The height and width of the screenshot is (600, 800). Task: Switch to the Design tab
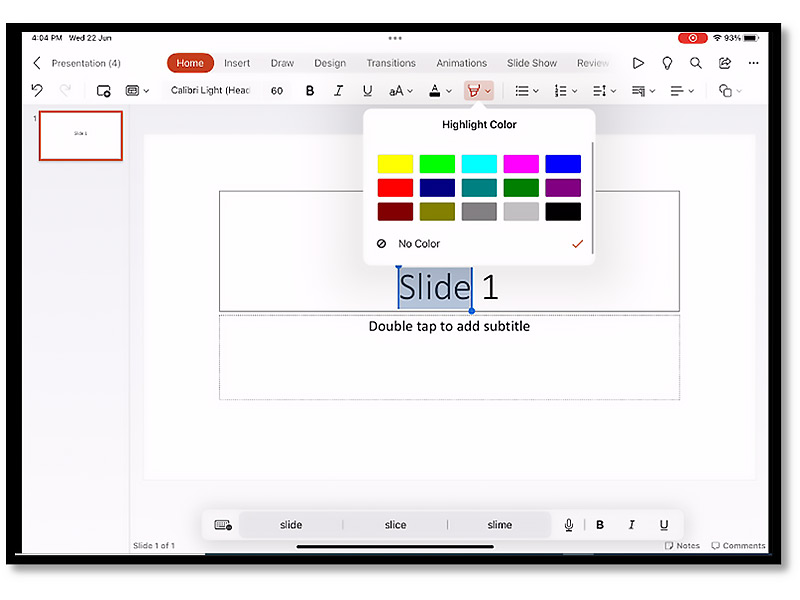point(330,63)
